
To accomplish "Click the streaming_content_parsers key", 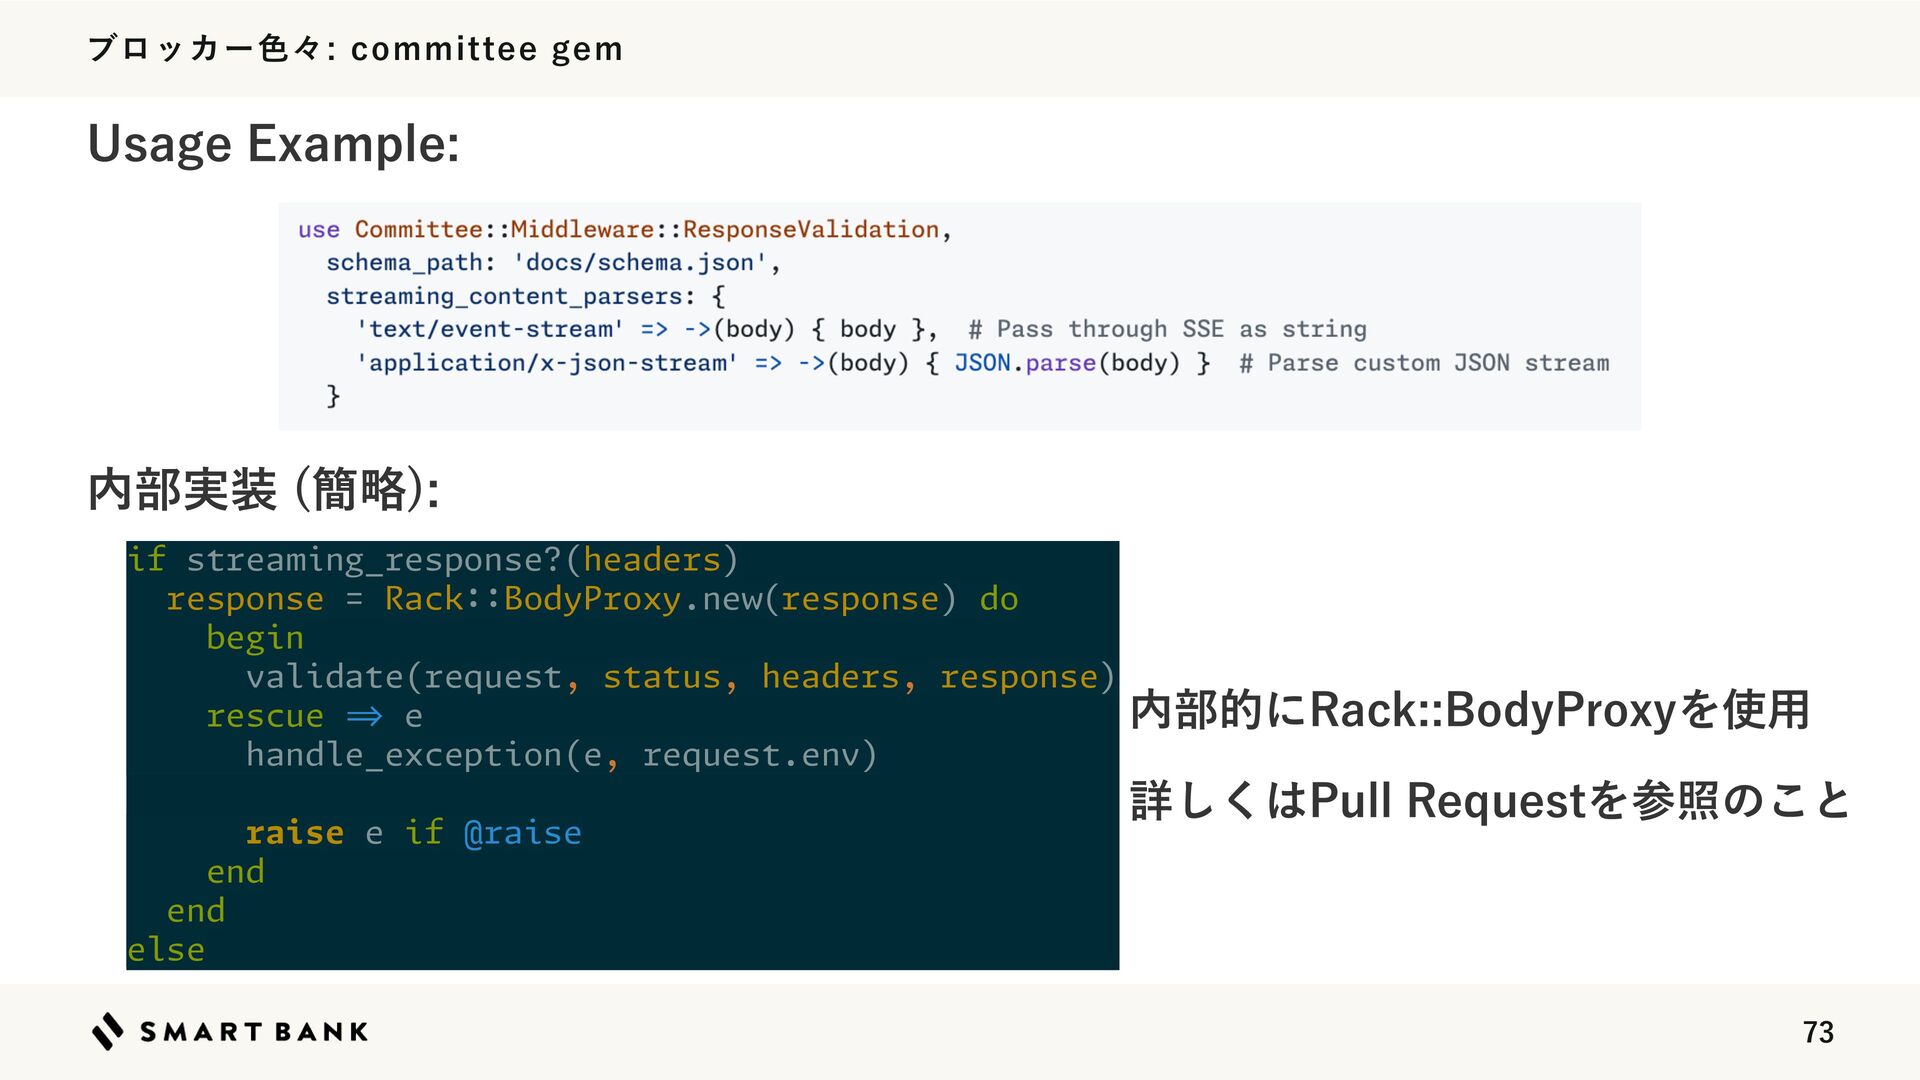I will (504, 296).
